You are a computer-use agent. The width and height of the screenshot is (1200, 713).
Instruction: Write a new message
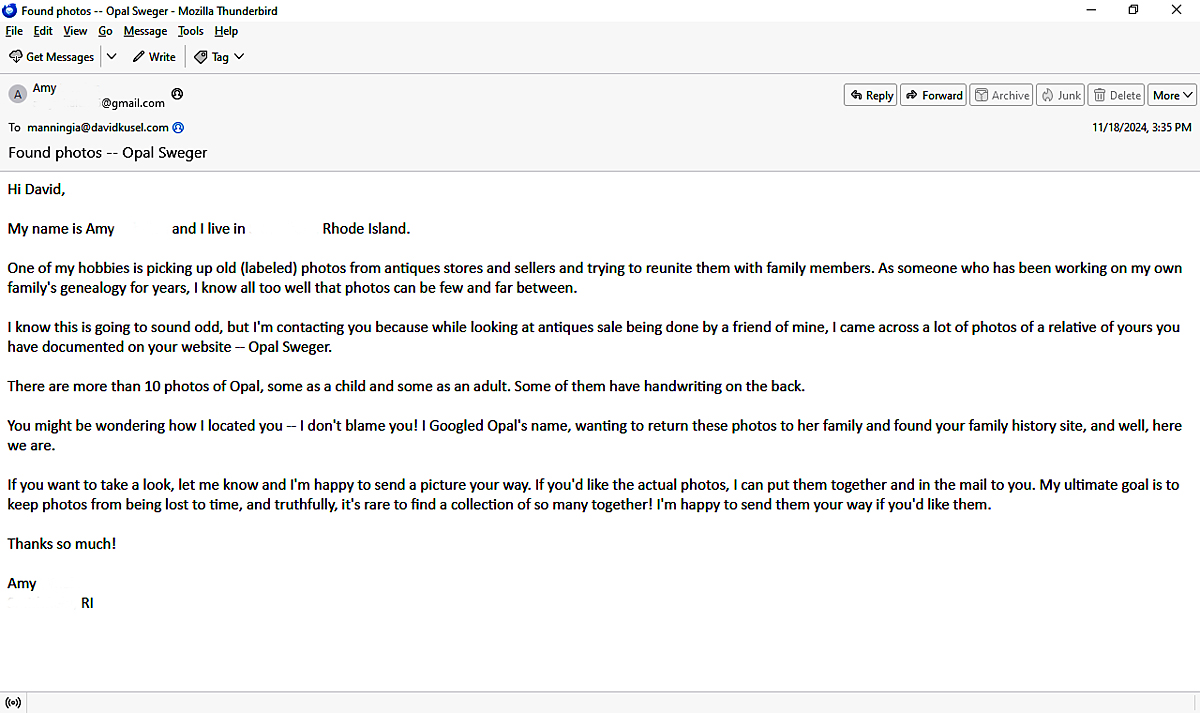154,57
